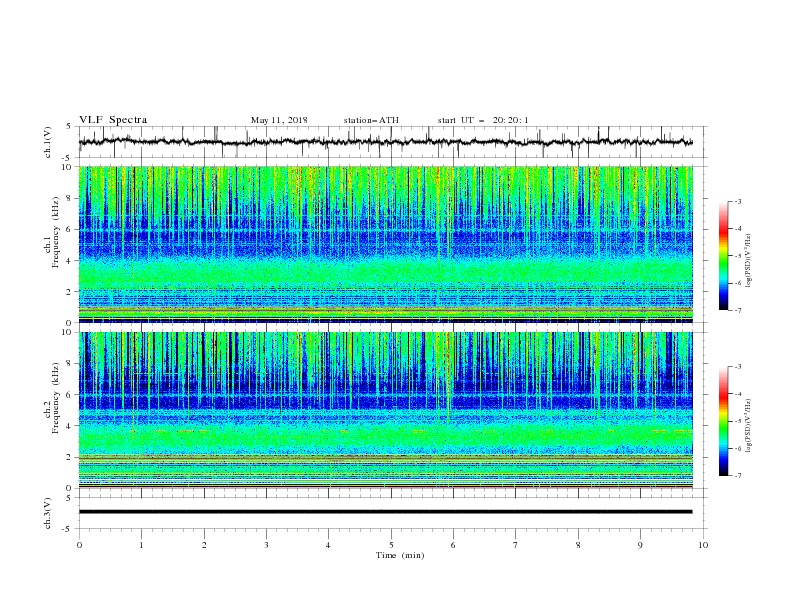The image size is (792, 612).
Task: Click inside the ch.2 spectrogram panel
Action: point(385,410)
